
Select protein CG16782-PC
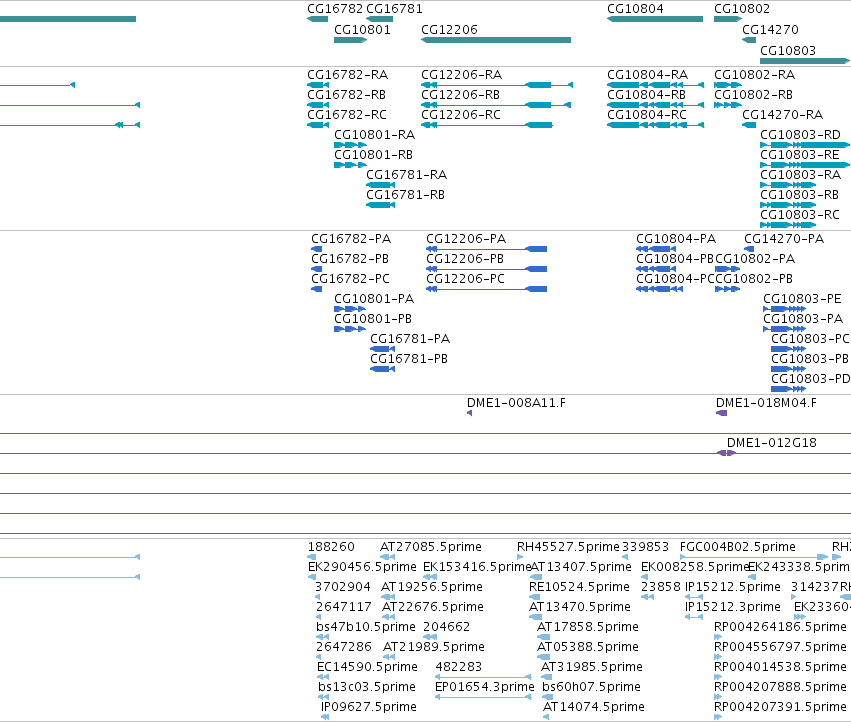351,279
